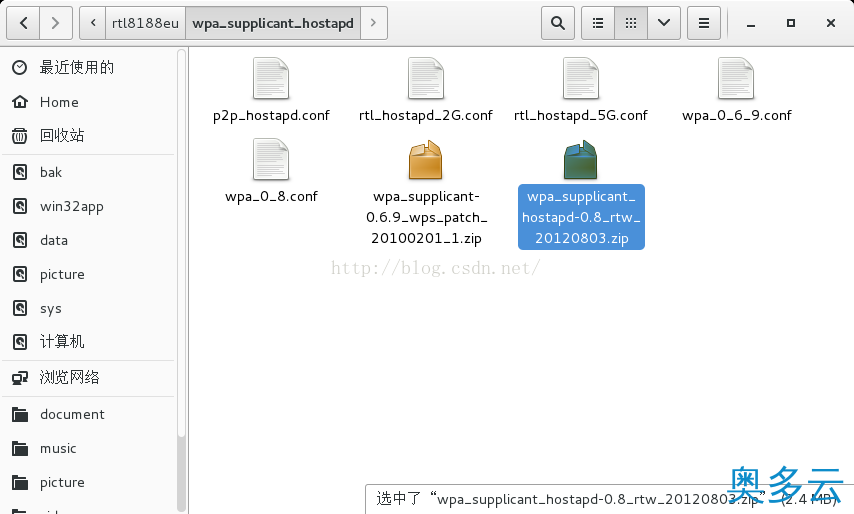Screen dimensions: 854x514
Task: Select the rtl_hostapd_5G.conf file icon
Action: 581,78
